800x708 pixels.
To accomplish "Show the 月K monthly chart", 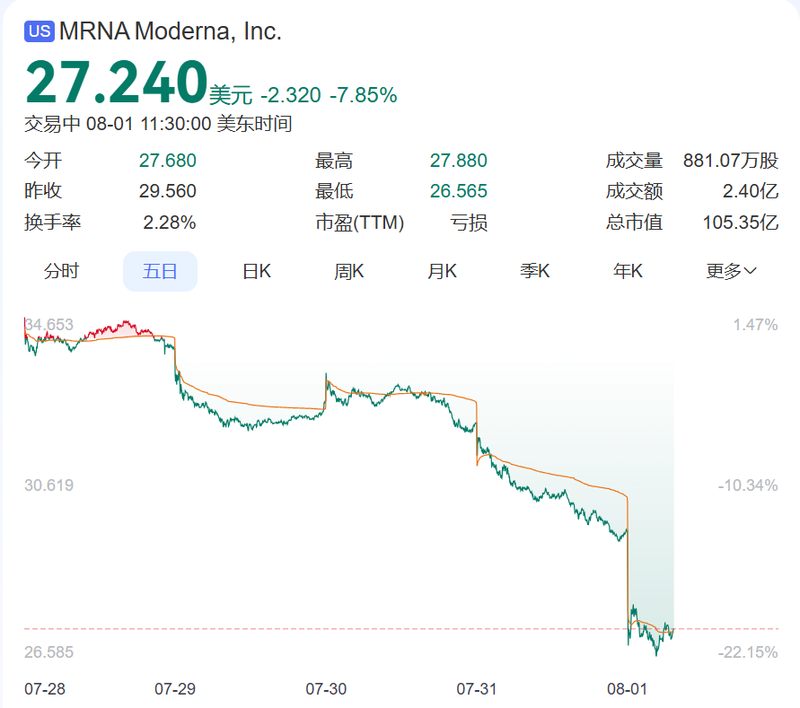I will pyautogui.click(x=442, y=271).
